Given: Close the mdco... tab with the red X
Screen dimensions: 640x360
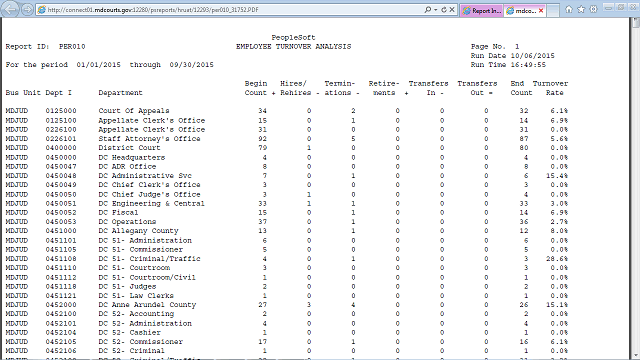Looking at the screenshot, I should (x=541, y=11).
